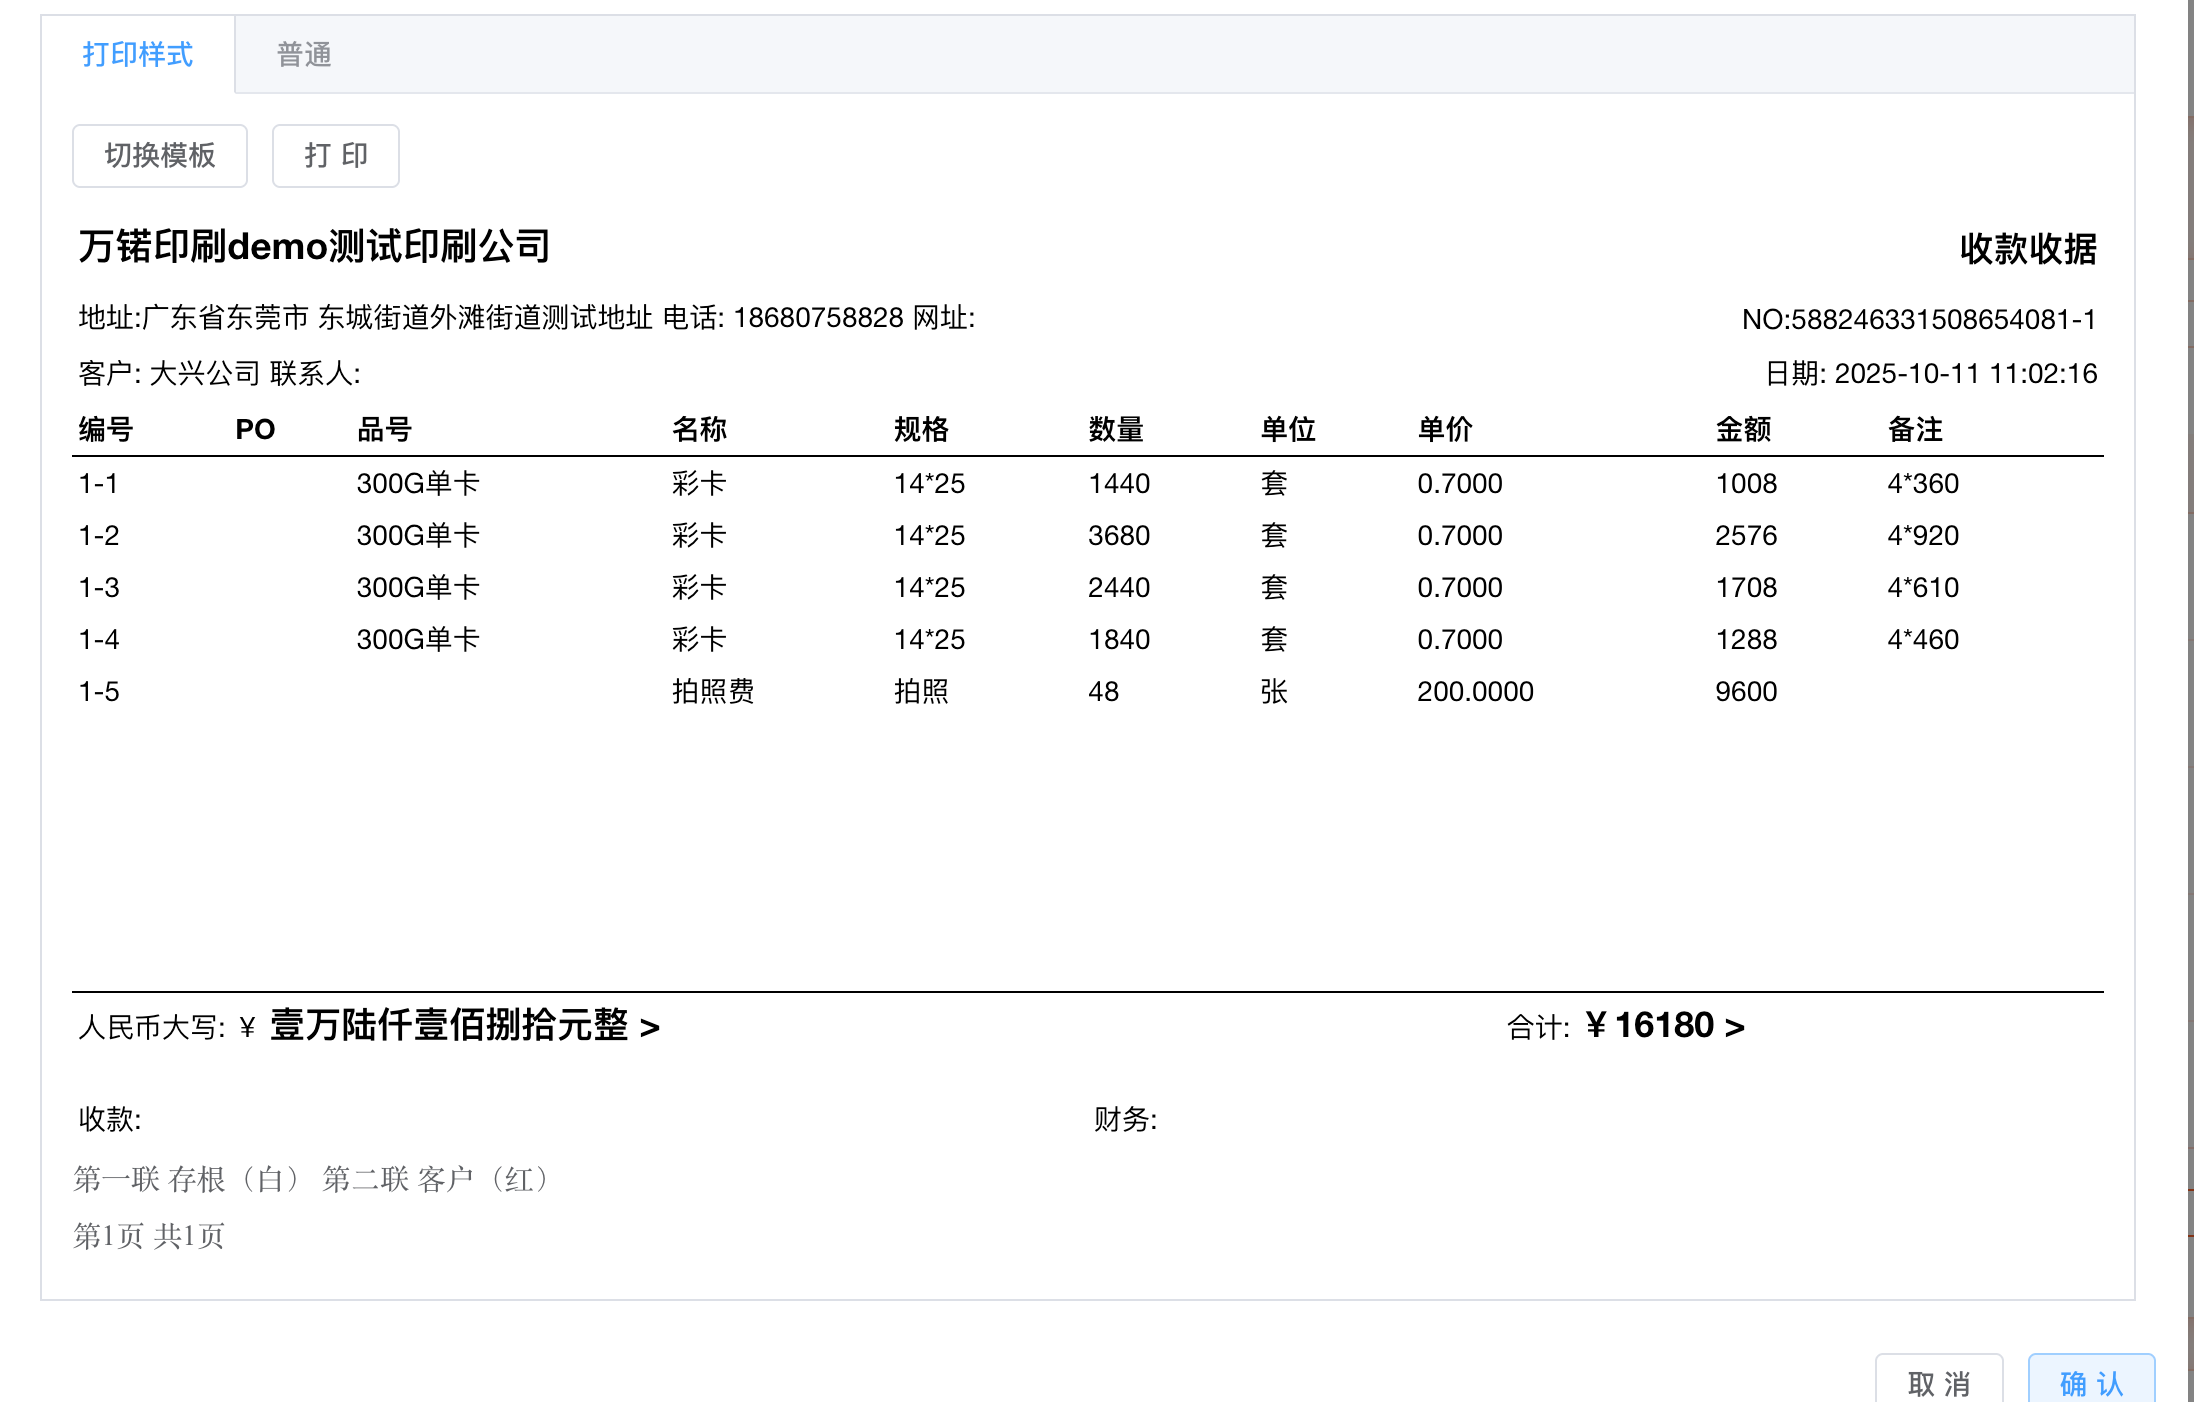Click the 人民币大写 amount text
The width and height of the screenshot is (2194, 1402).
tap(450, 1026)
